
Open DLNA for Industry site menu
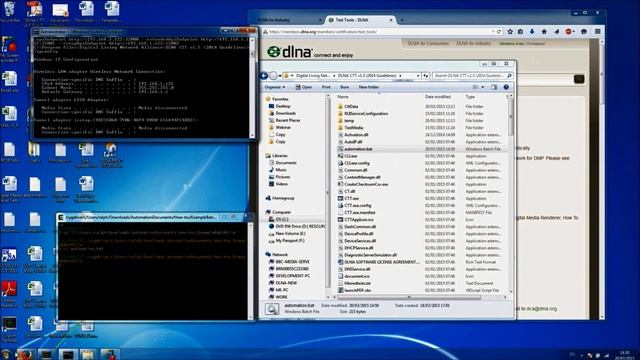(x=473, y=43)
